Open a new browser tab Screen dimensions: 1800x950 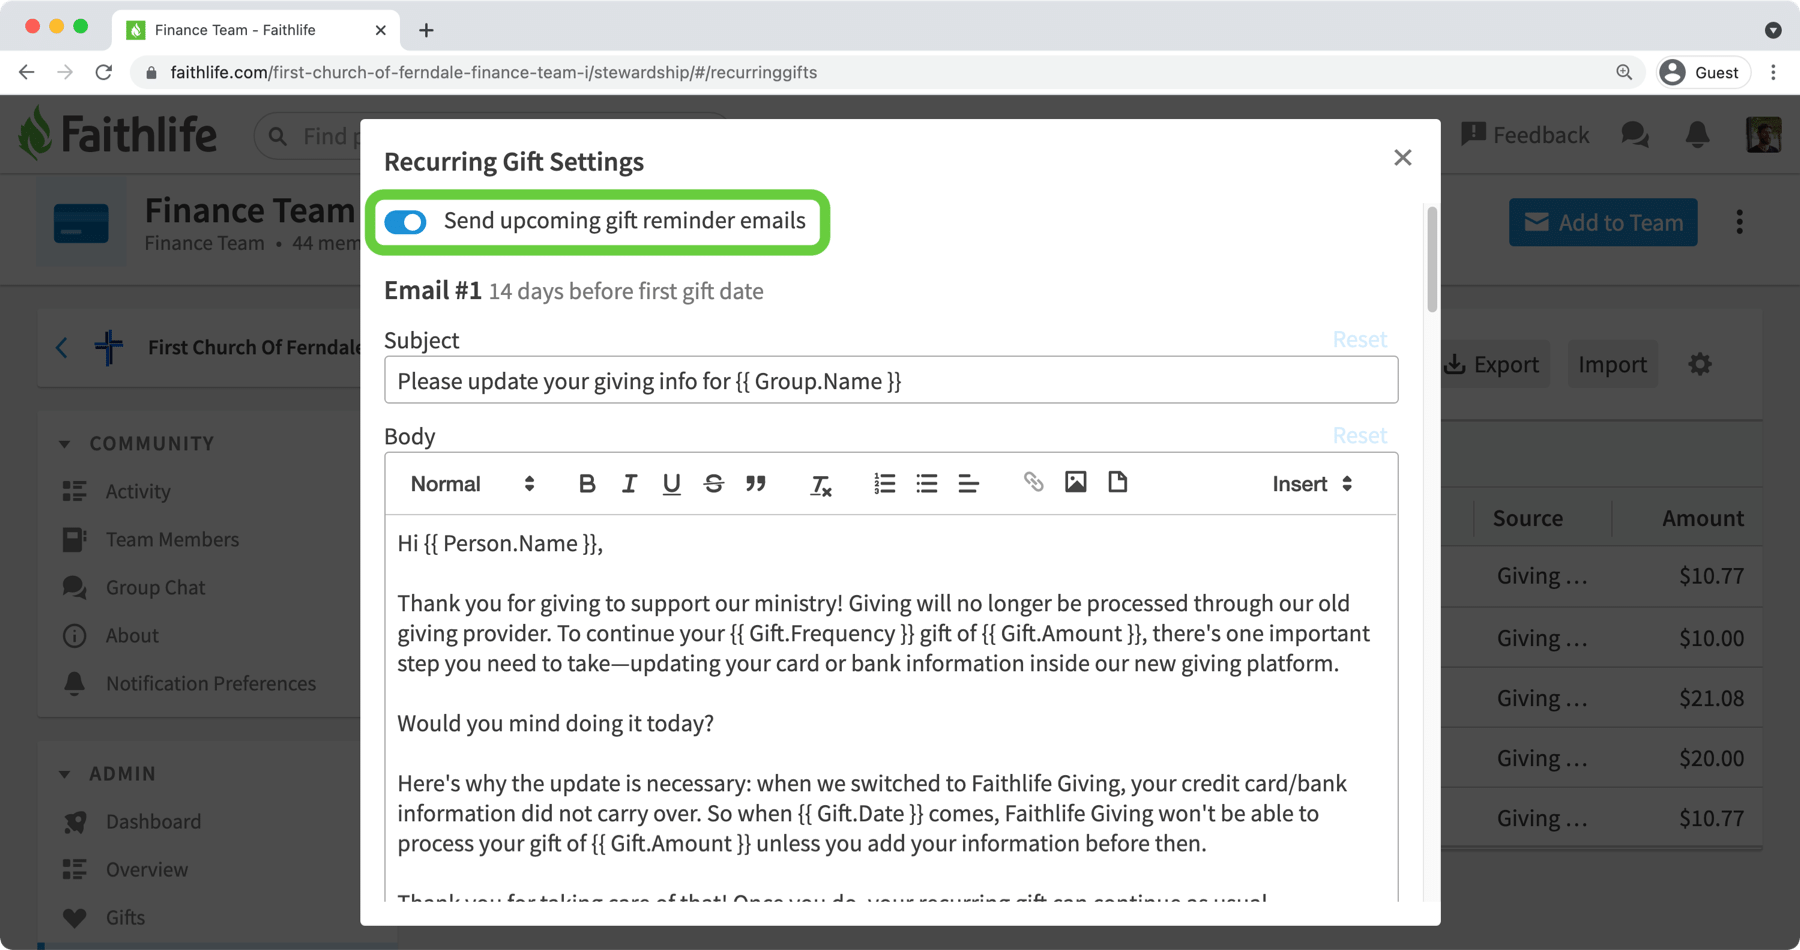point(426,30)
